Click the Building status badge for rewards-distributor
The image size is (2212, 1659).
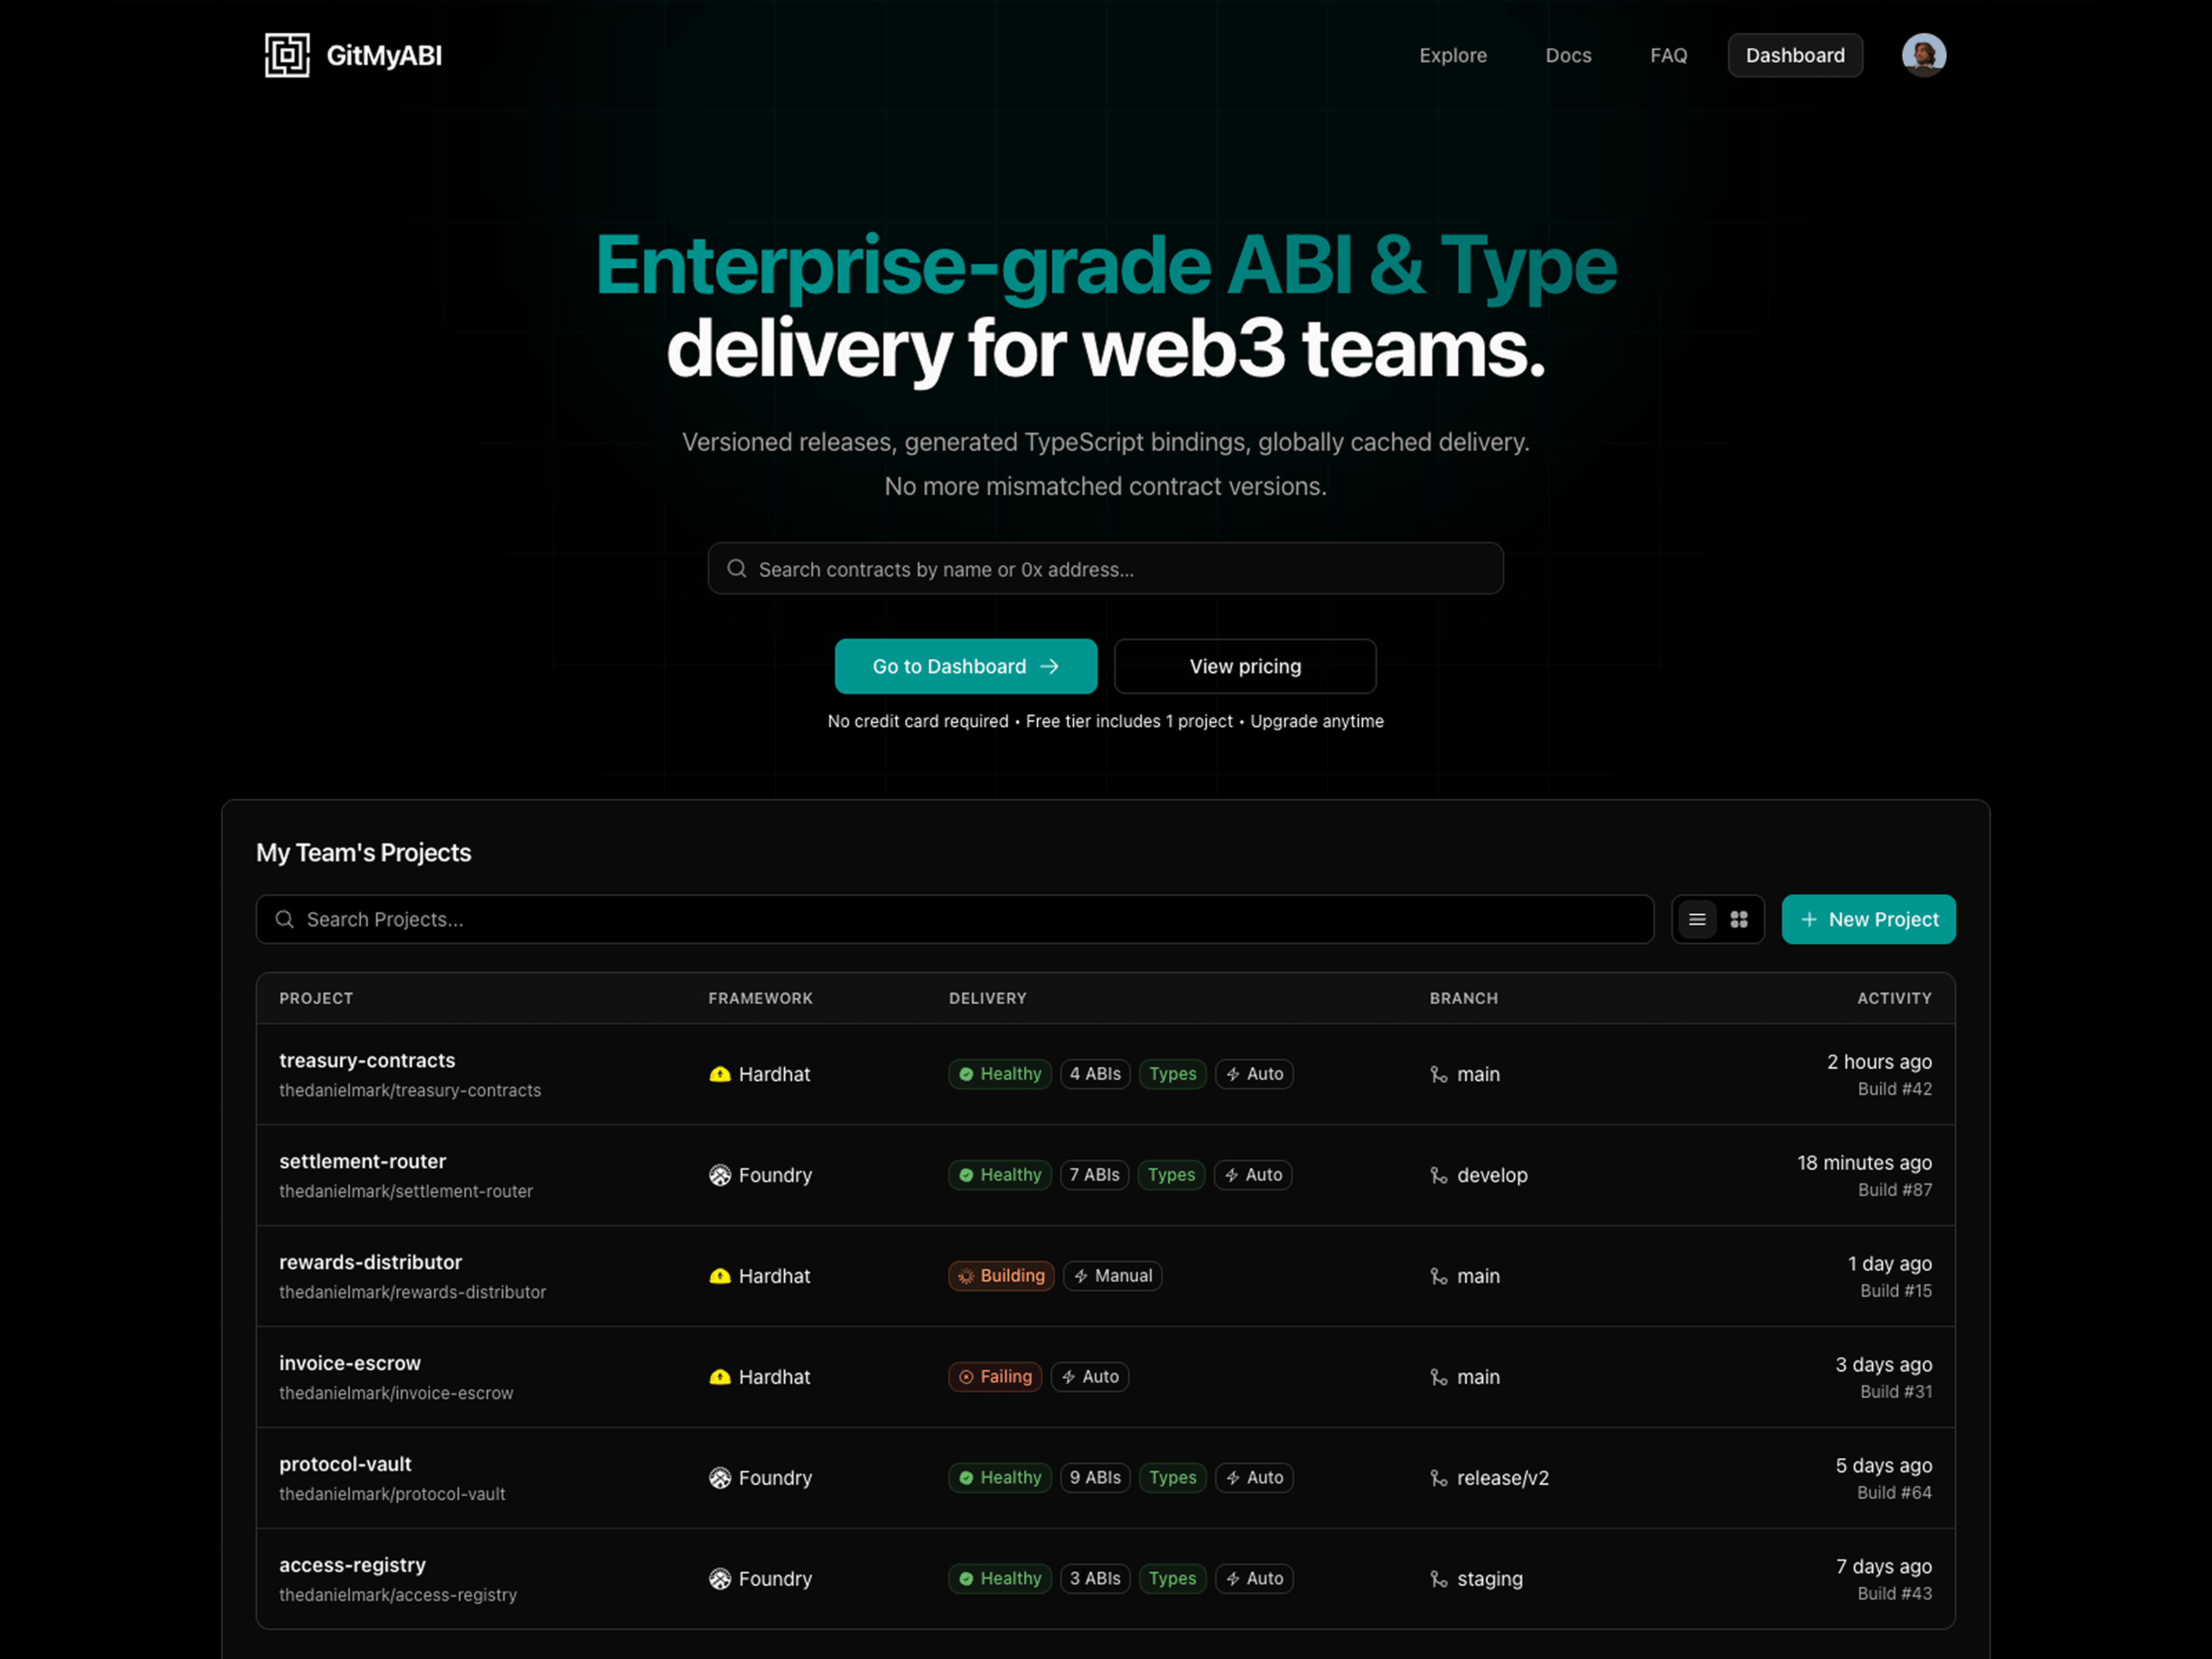click(1001, 1275)
